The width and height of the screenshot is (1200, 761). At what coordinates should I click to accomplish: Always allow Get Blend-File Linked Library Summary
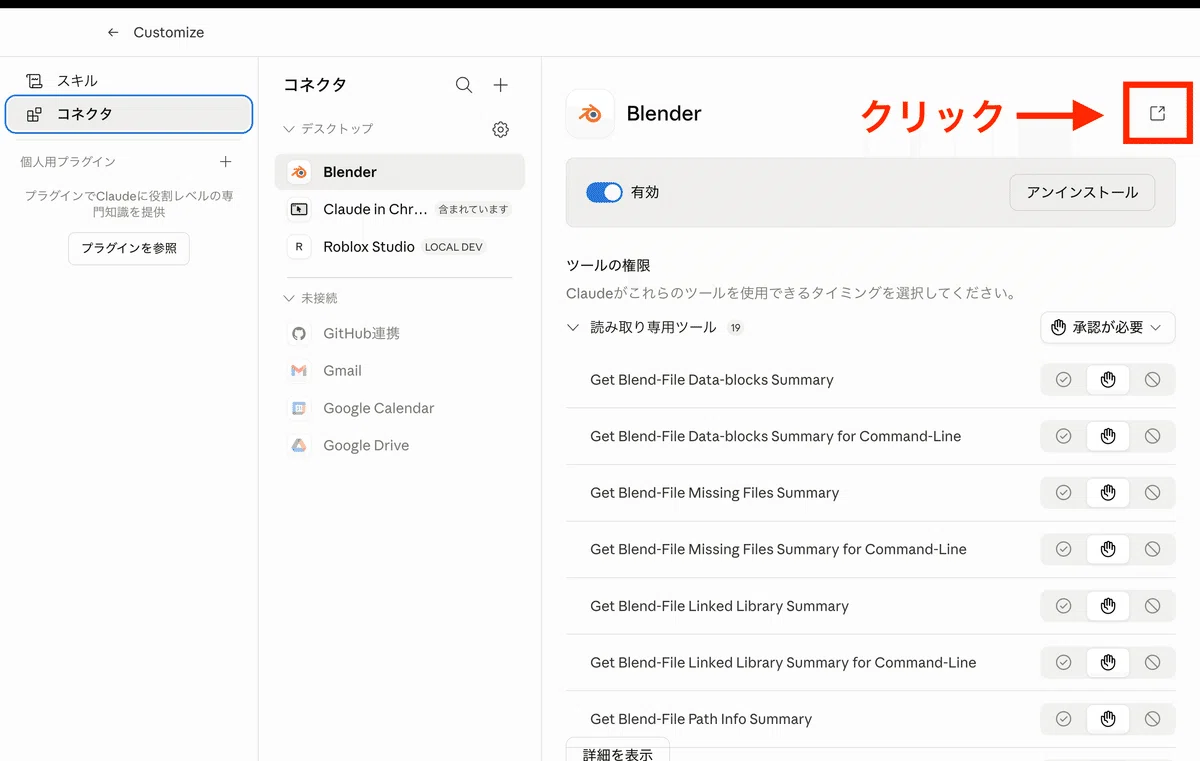coord(1063,606)
